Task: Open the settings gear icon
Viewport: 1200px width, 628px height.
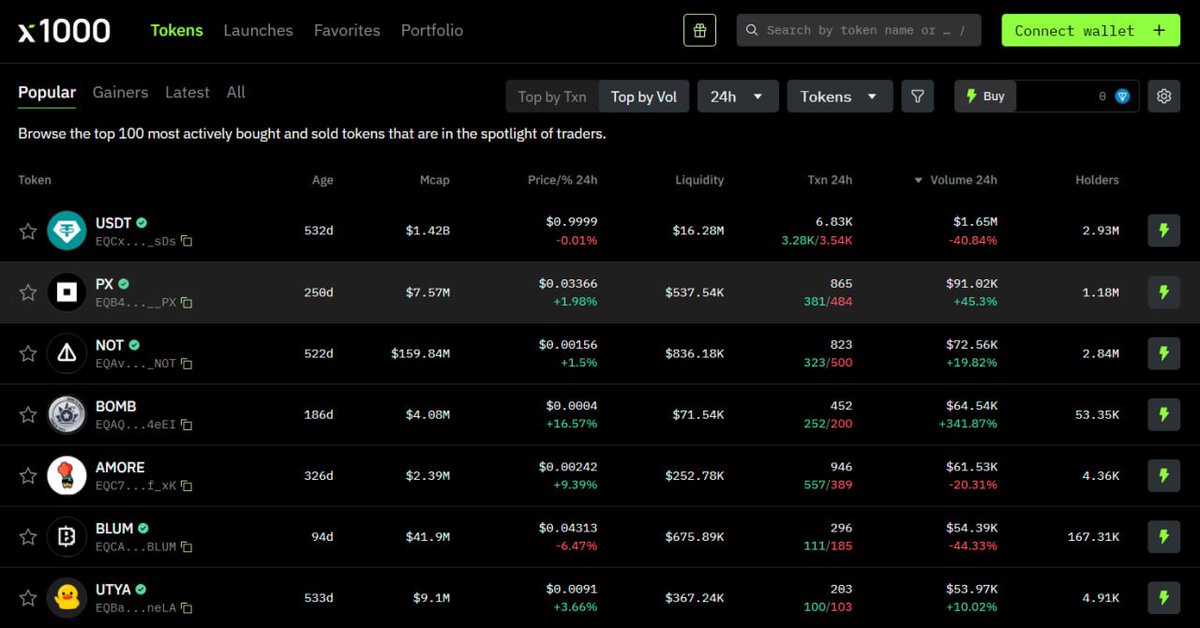Action: (x=1163, y=96)
